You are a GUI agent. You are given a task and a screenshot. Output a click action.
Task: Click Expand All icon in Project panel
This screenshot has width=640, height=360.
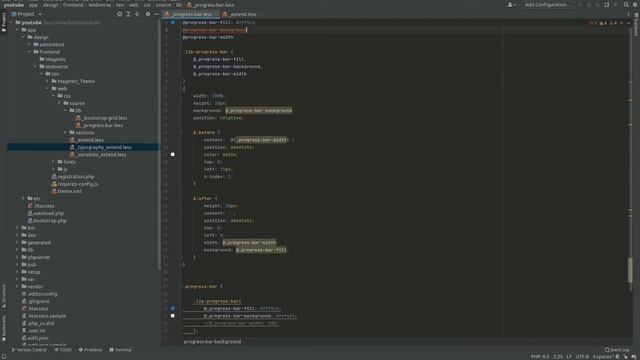128,14
